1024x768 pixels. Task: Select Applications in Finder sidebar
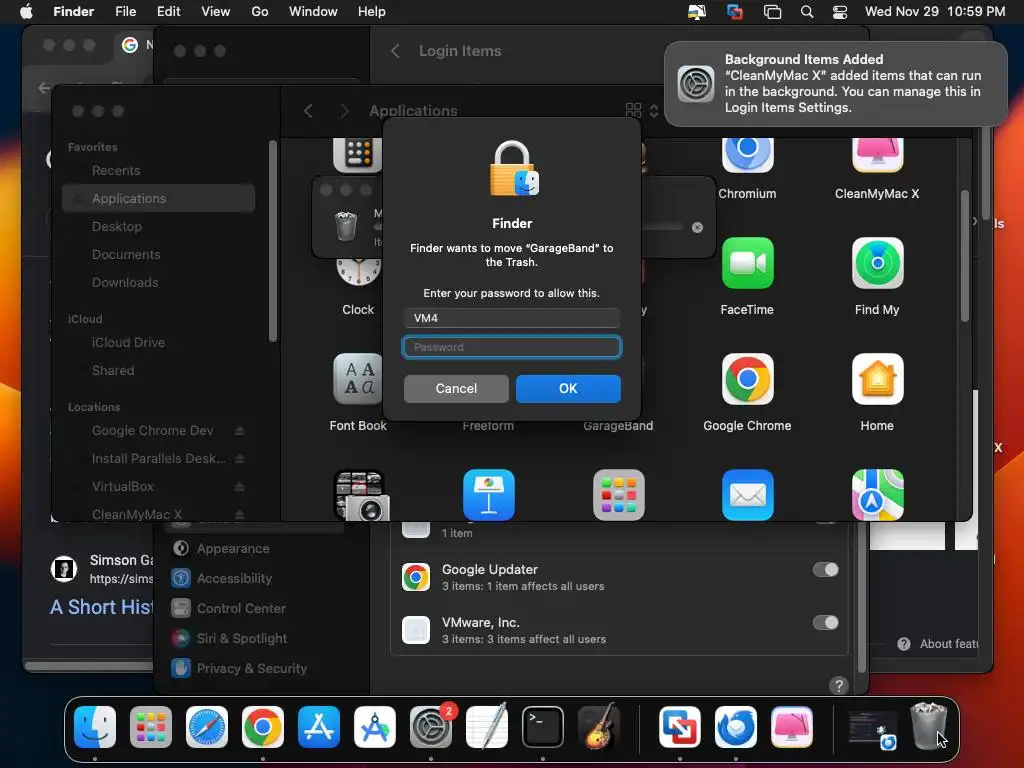coord(159,199)
